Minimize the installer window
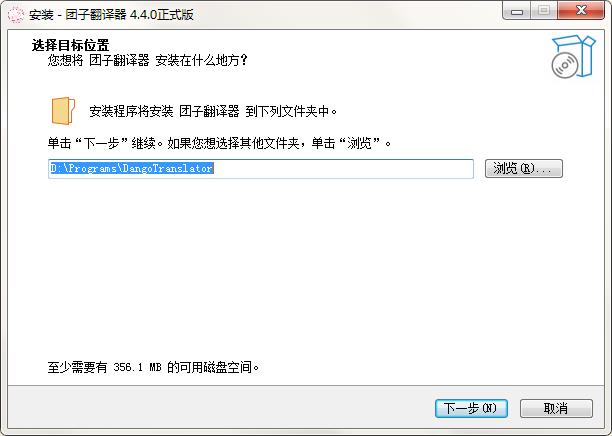The height and width of the screenshot is (436, 612). point(517,12)
